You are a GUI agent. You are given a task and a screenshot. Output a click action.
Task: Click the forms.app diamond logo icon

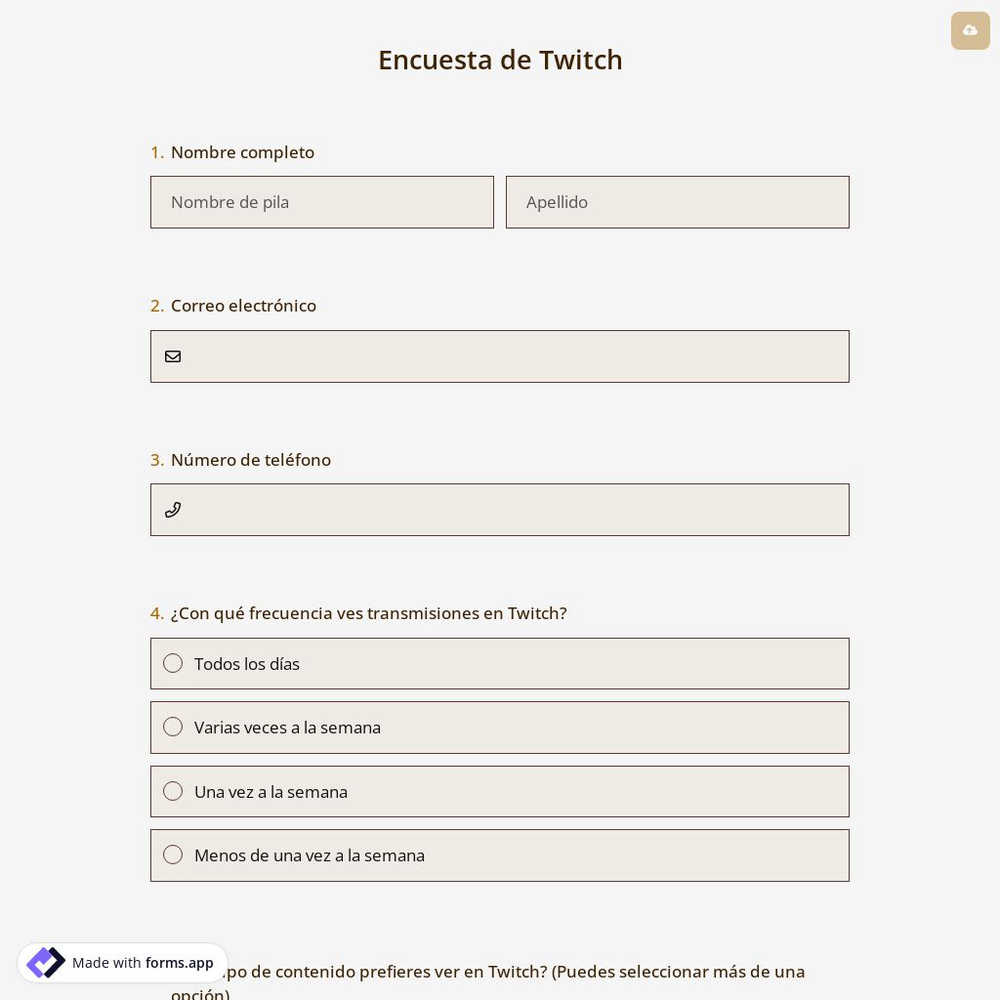46,962
